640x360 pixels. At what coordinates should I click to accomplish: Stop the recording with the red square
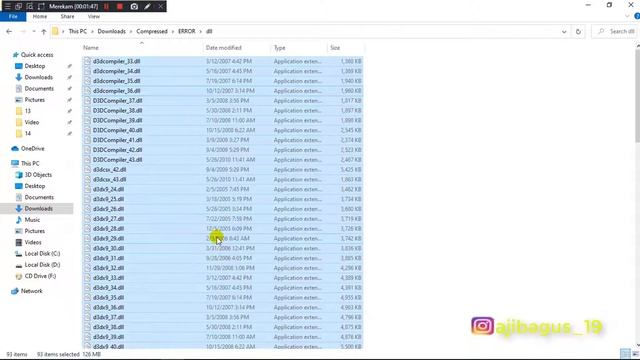120,7
